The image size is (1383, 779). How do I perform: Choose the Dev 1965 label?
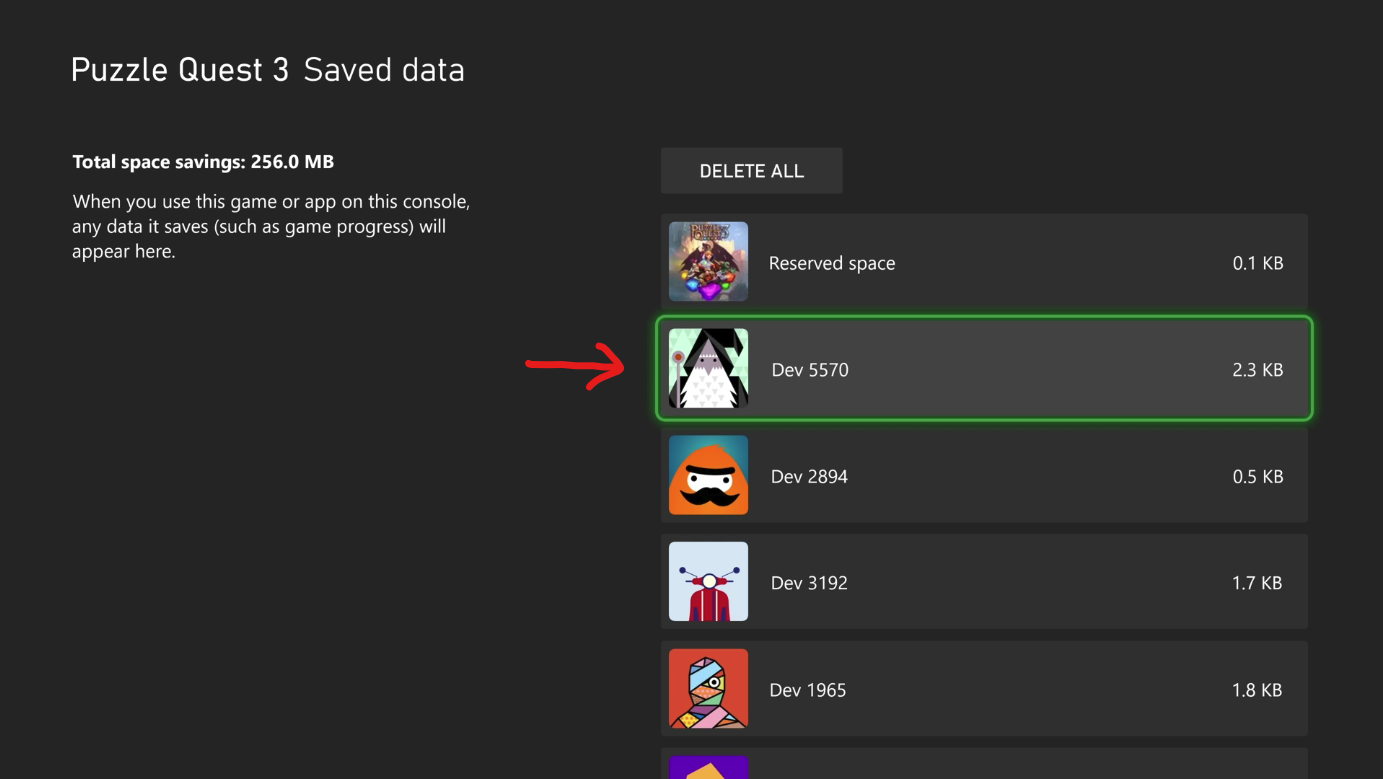click(808, 690)
